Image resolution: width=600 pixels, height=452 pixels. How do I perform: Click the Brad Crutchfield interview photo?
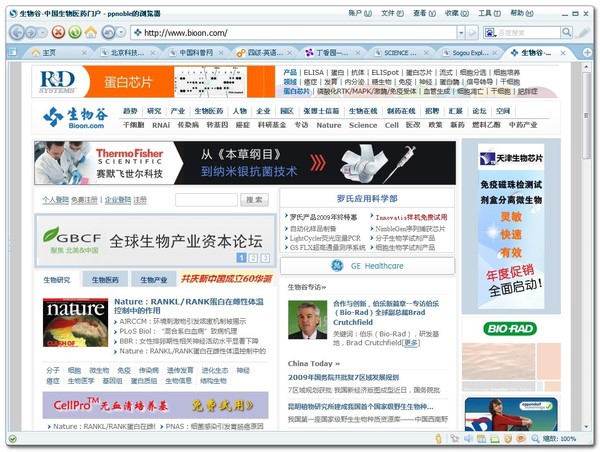[x=307, y=320]
